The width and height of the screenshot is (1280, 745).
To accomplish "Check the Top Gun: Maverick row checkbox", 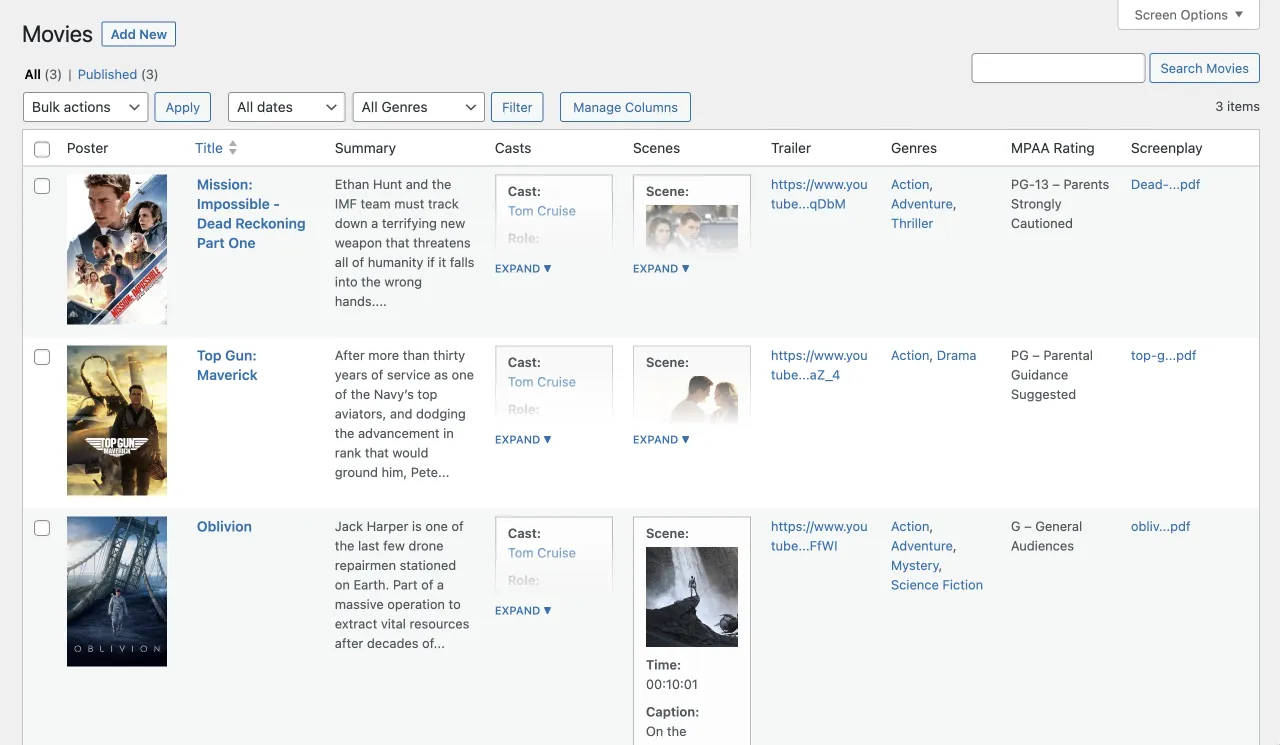I will (42, 357).
